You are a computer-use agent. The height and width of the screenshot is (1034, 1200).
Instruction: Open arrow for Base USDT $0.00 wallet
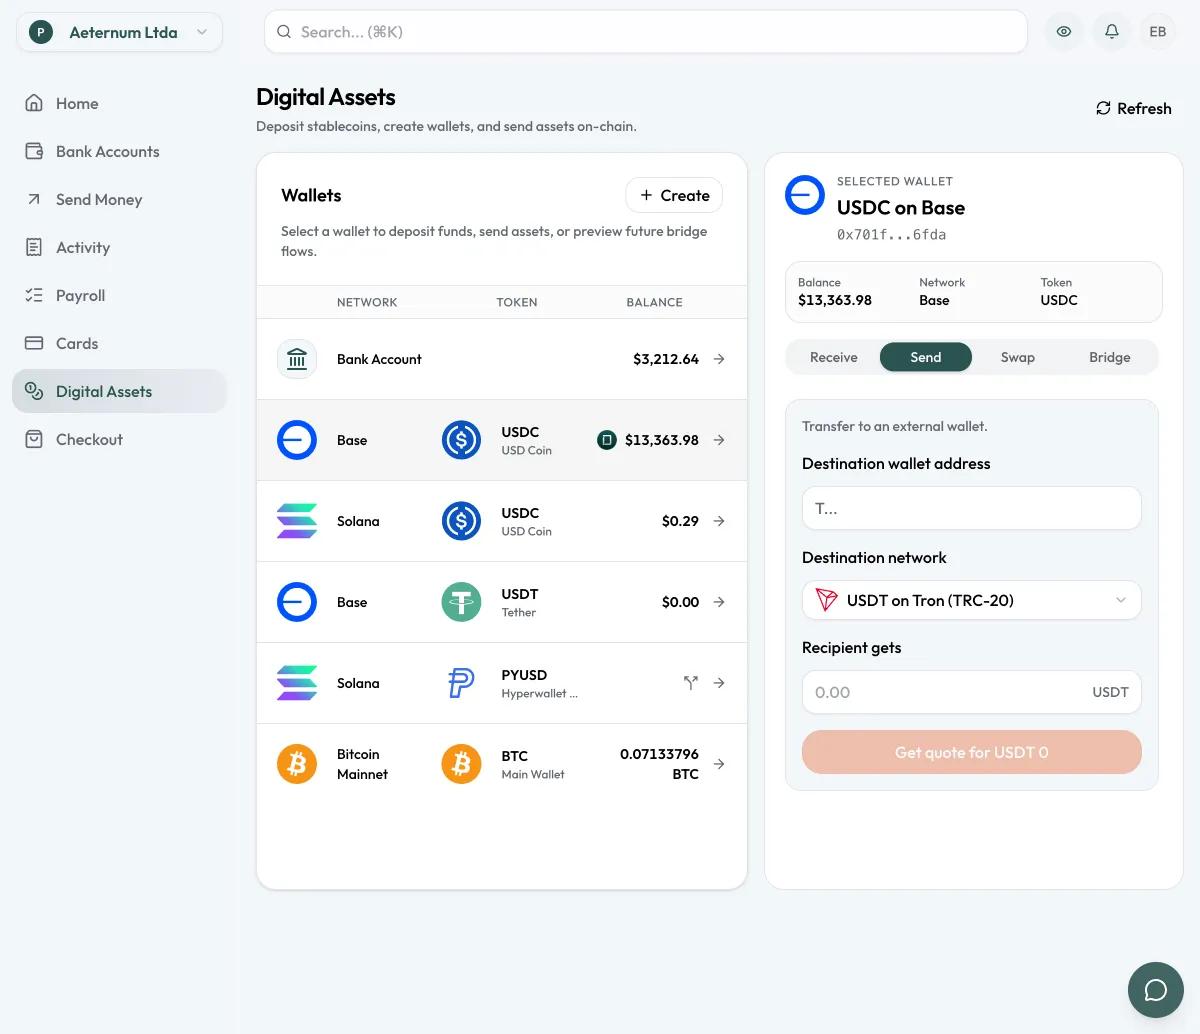(x=719, y=602)
